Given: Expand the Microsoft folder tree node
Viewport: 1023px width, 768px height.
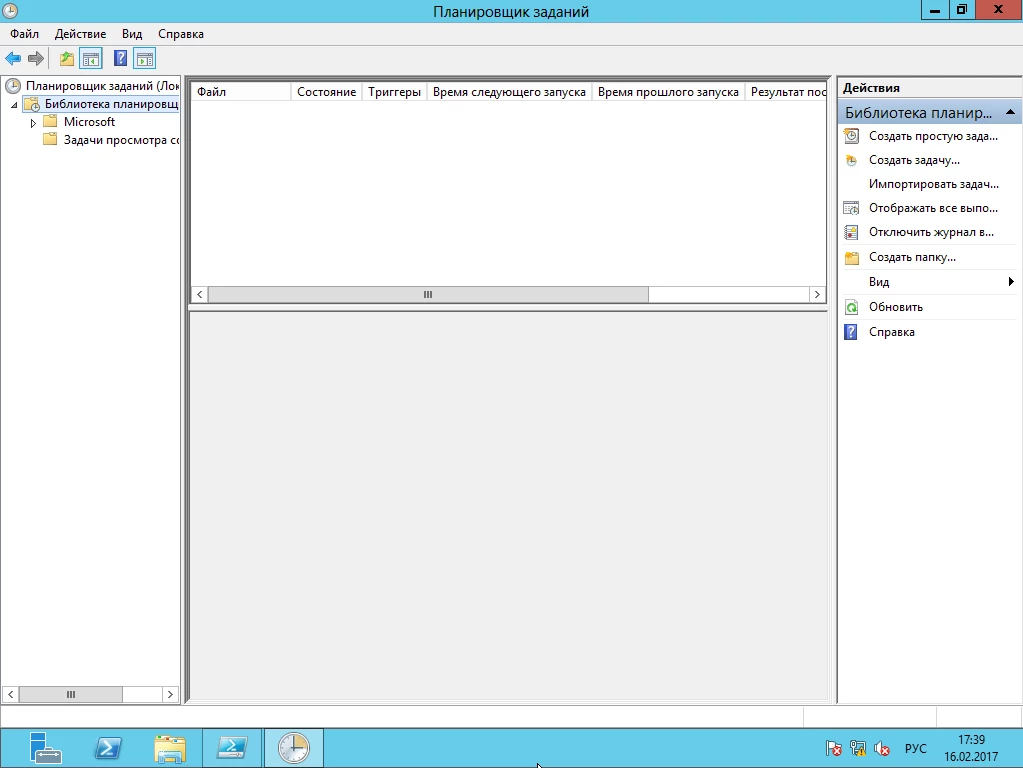Looking at the screenshot, I should [33, 123].
